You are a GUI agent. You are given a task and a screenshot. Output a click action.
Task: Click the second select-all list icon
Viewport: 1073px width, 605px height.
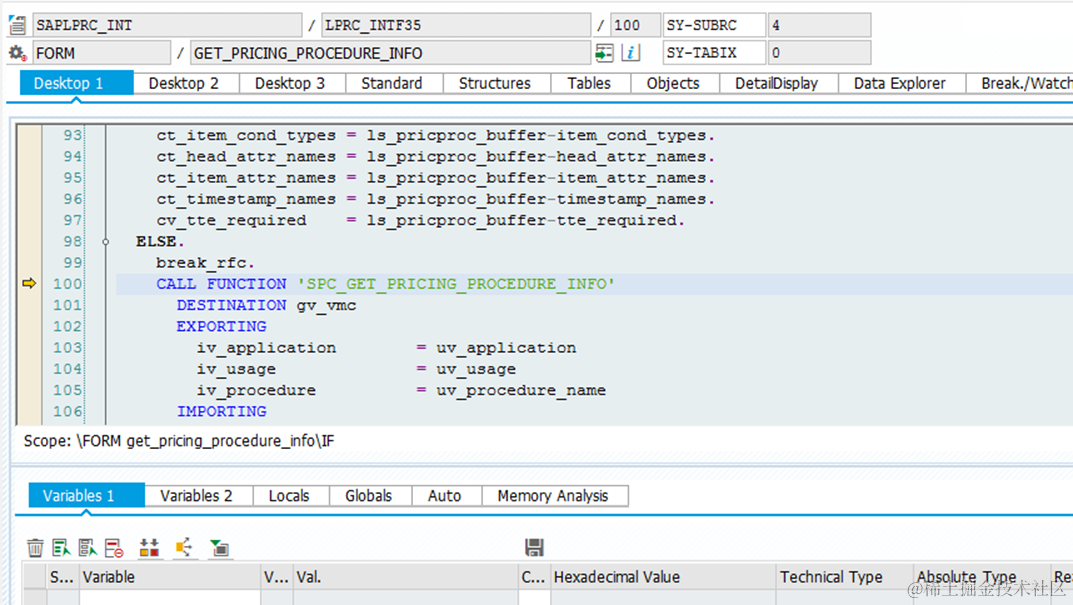click(x=88, y=548)
